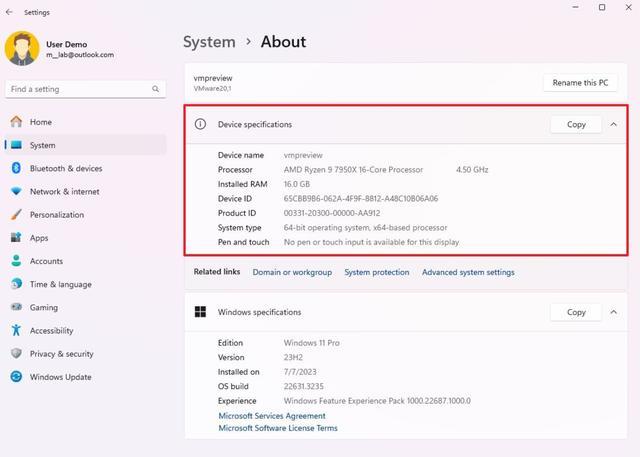Click the Windows logo beside Windows specifications
This screenshot has width=640, height=457.
click(200, 312)
